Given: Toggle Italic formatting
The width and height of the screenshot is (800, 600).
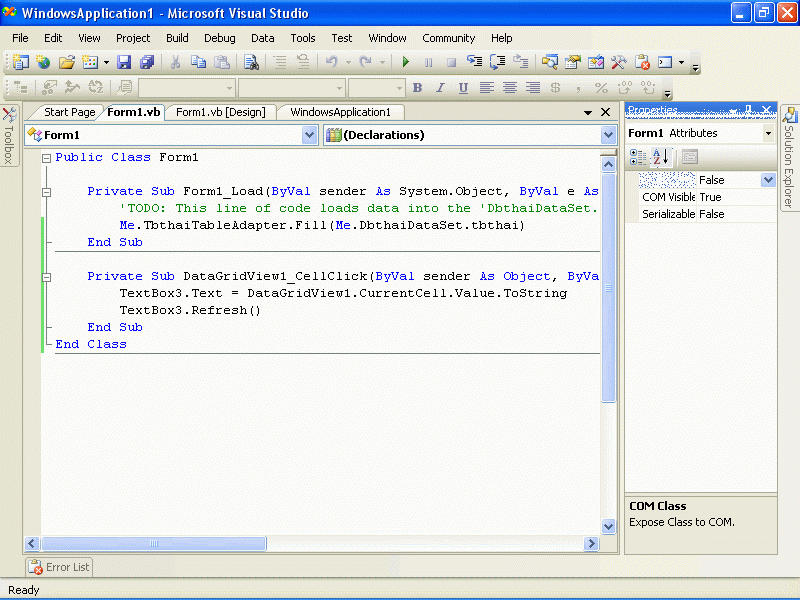Looking at the screenshot, I should pyautogui.click(x=440, y=88).
